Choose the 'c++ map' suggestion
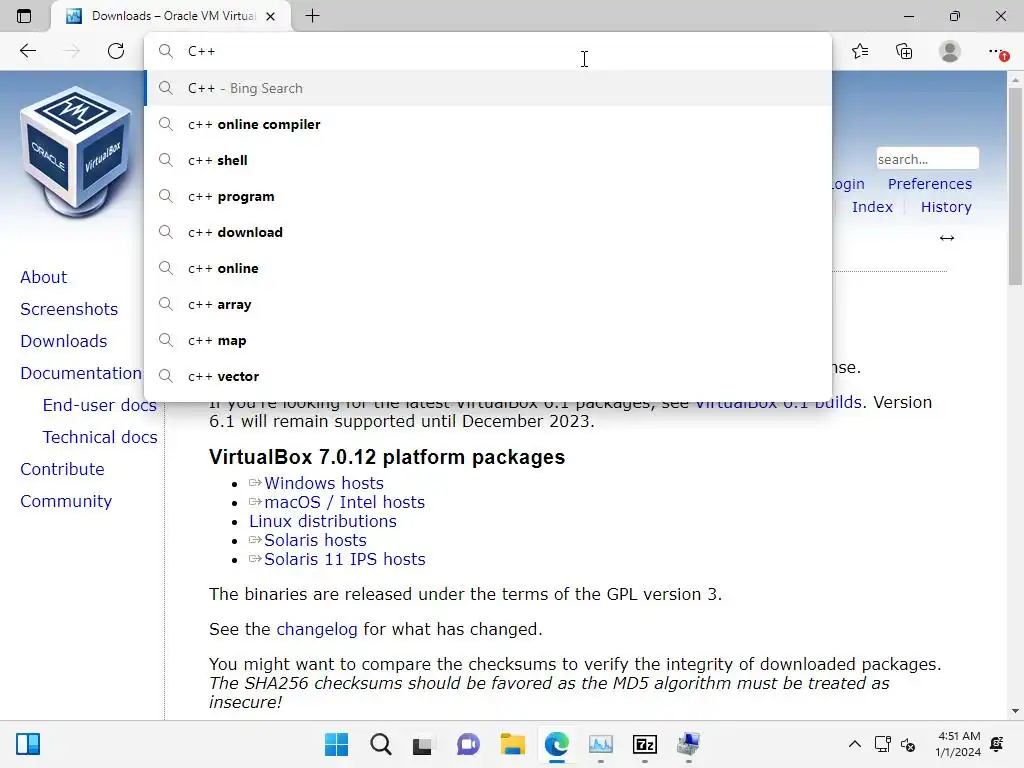The image size is (1024, 768). point(488,340)
